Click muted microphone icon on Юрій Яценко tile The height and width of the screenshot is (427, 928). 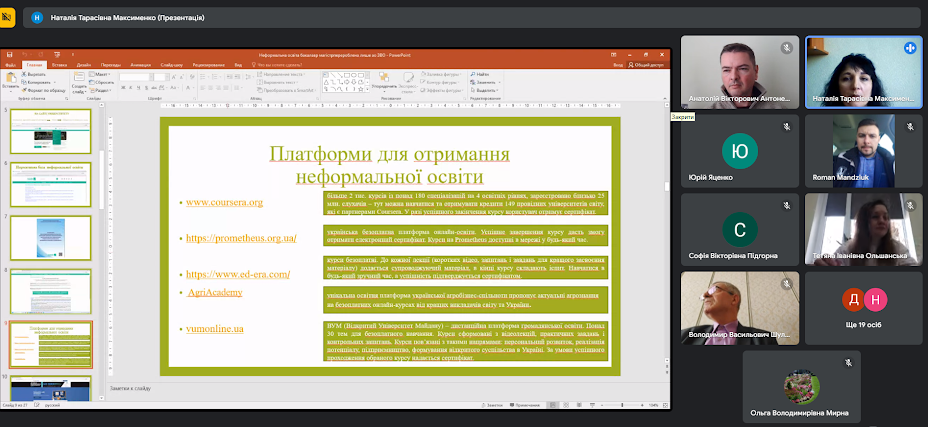pyautogui.click(x=787, y=126)
